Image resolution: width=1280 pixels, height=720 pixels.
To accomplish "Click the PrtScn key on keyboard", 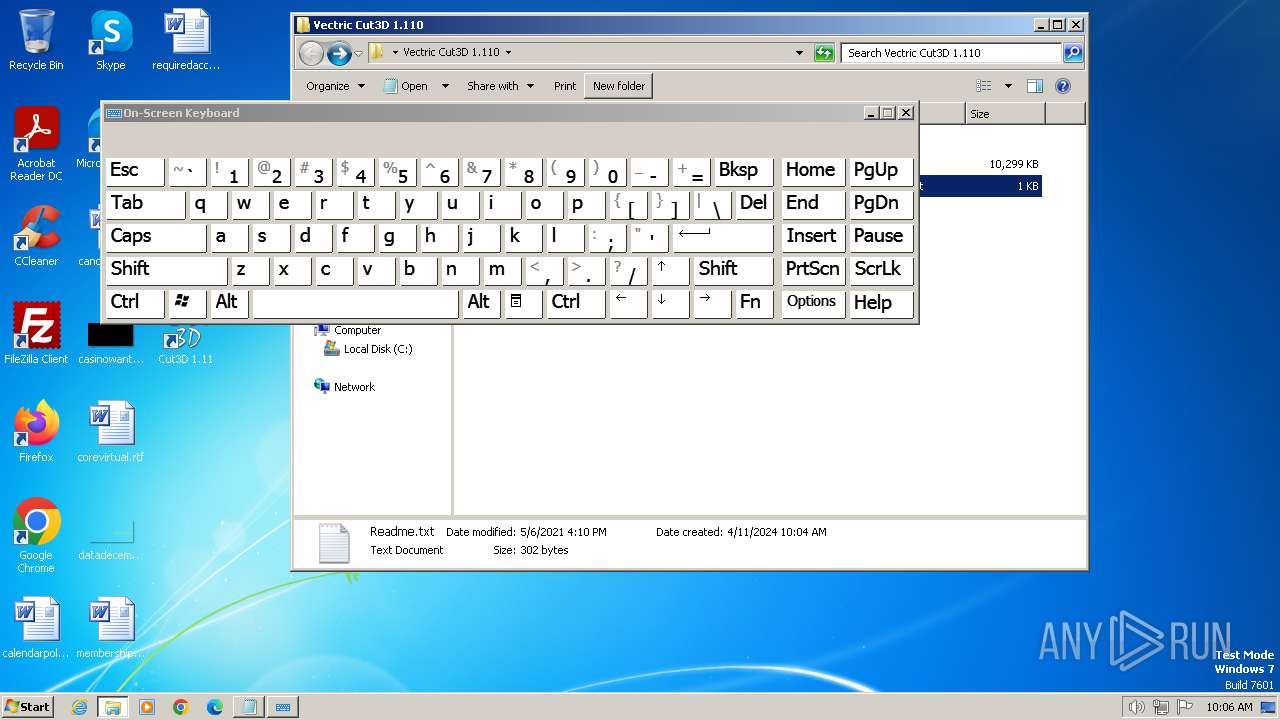I will pos(813,270).
